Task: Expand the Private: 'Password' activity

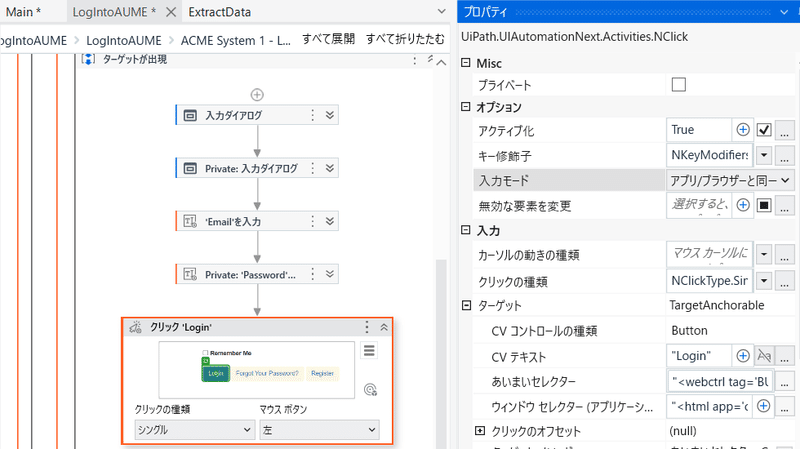Action: coord(330,275)
